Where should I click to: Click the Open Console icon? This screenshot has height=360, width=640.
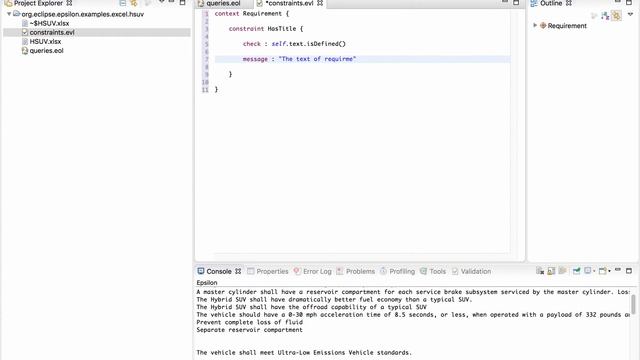[x=603, y=271]
